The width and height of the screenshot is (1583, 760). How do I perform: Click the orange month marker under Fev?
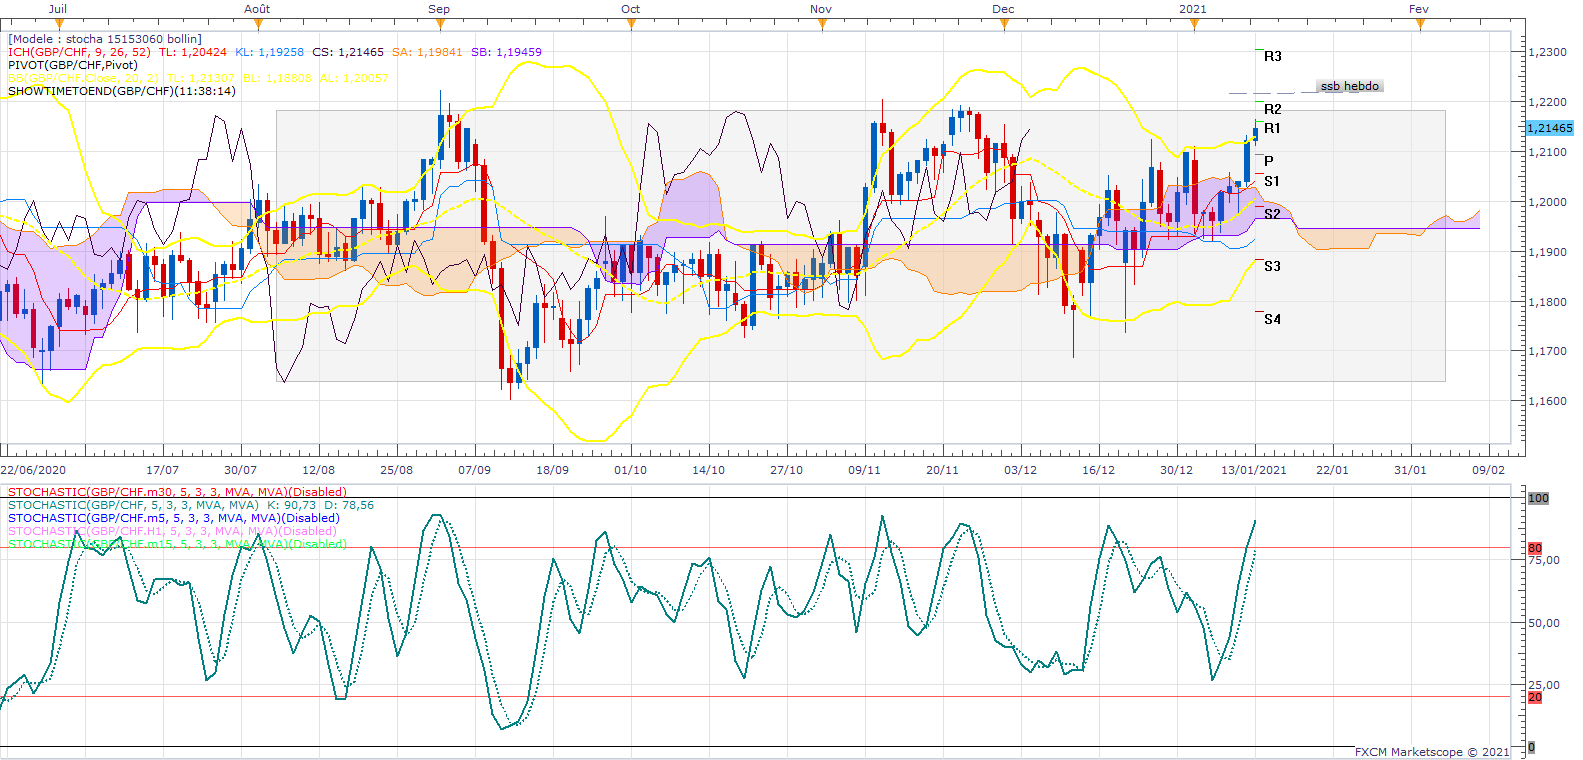click(x=1420, y=24)
